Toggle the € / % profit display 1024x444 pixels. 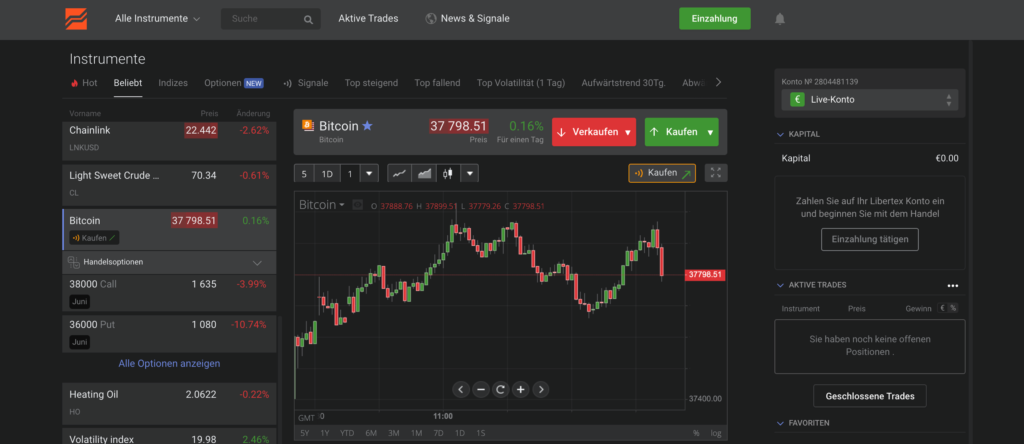(x=948, y=308)
